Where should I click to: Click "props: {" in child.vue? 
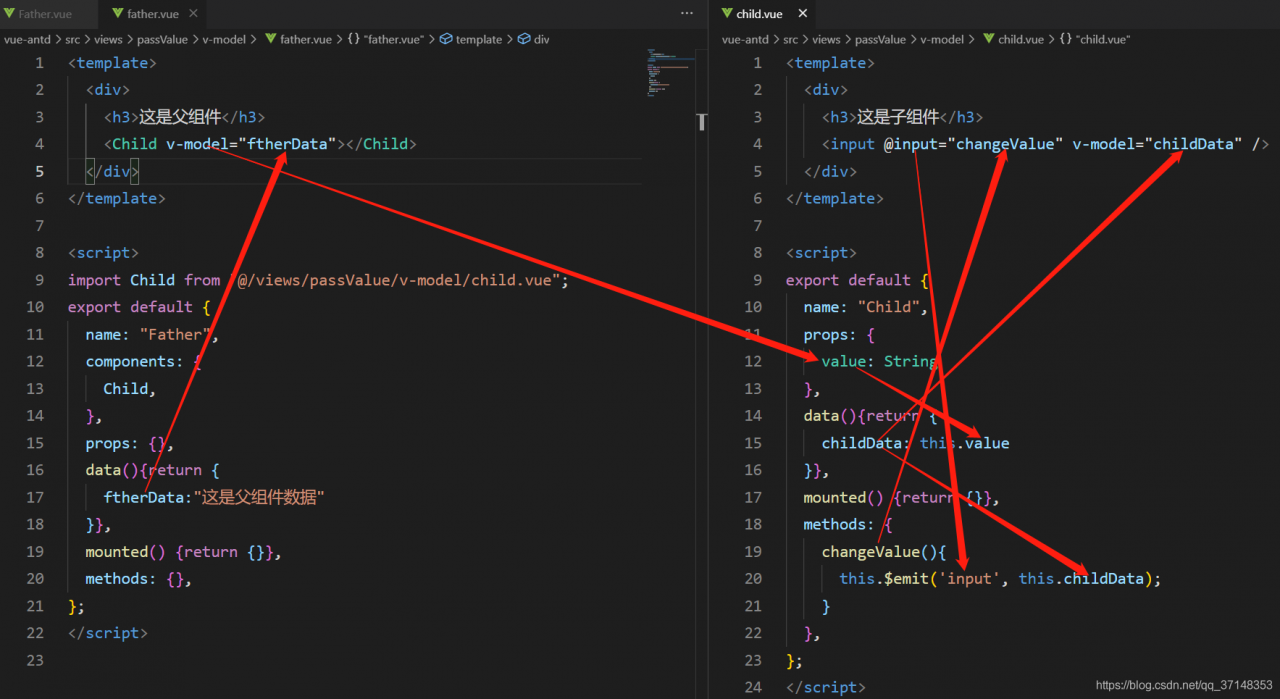coord(839,334)
